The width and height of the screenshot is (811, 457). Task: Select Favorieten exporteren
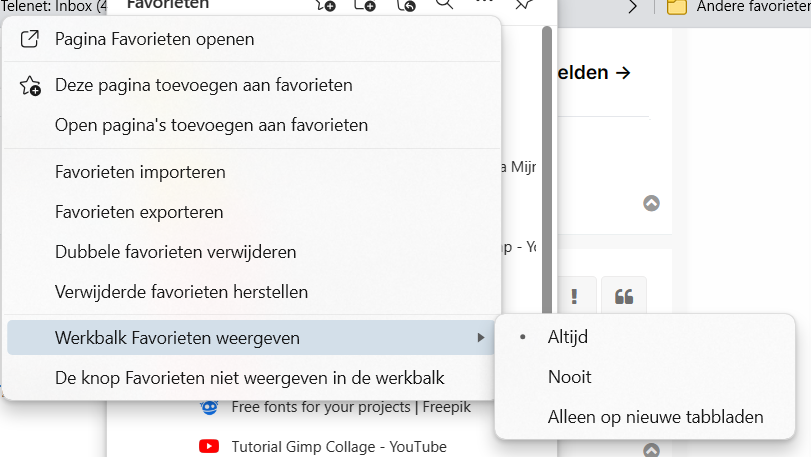click(252, 212)
